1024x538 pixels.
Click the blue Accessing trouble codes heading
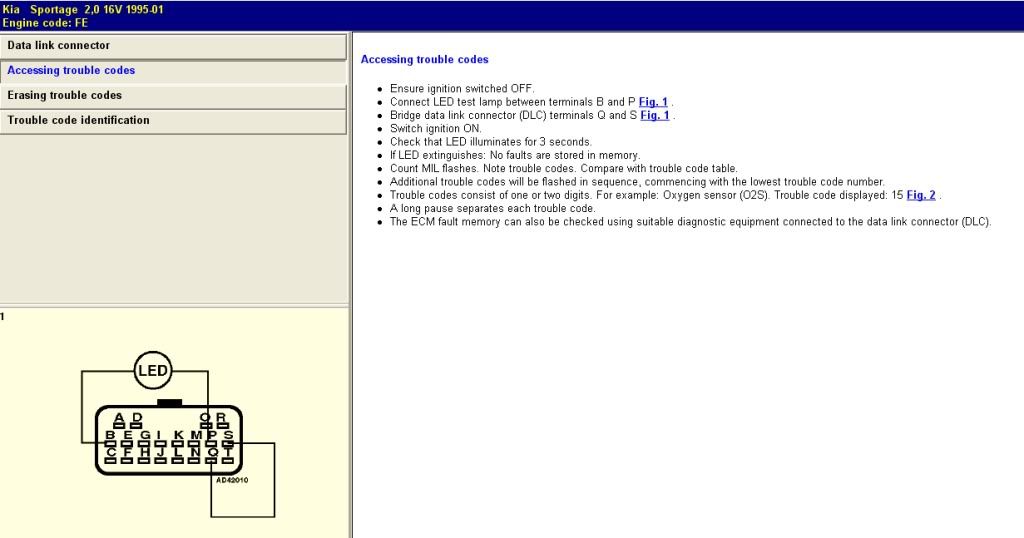click(424, 60)
